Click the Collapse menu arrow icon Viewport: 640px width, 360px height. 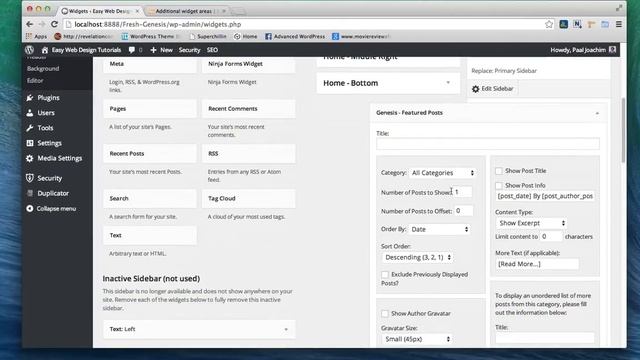tap(29, 209)
